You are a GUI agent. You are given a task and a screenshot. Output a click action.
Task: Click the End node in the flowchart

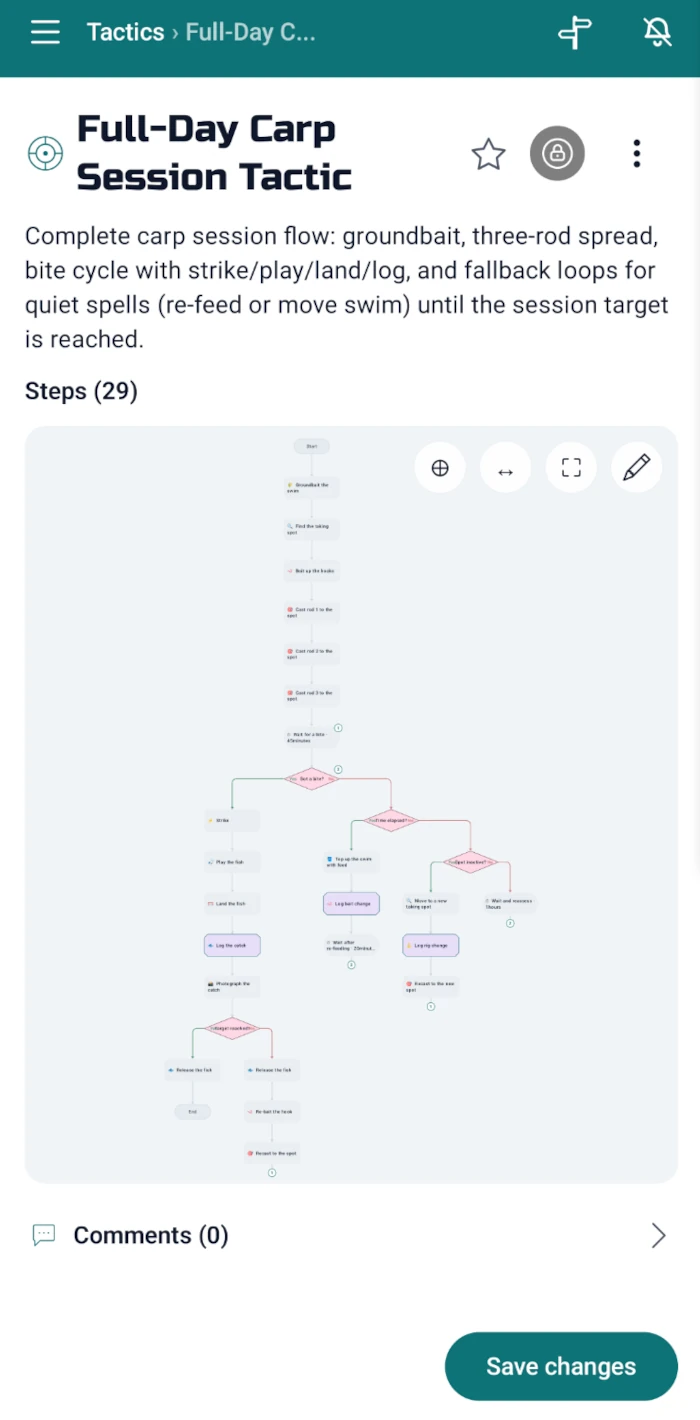coord(192,1111)
